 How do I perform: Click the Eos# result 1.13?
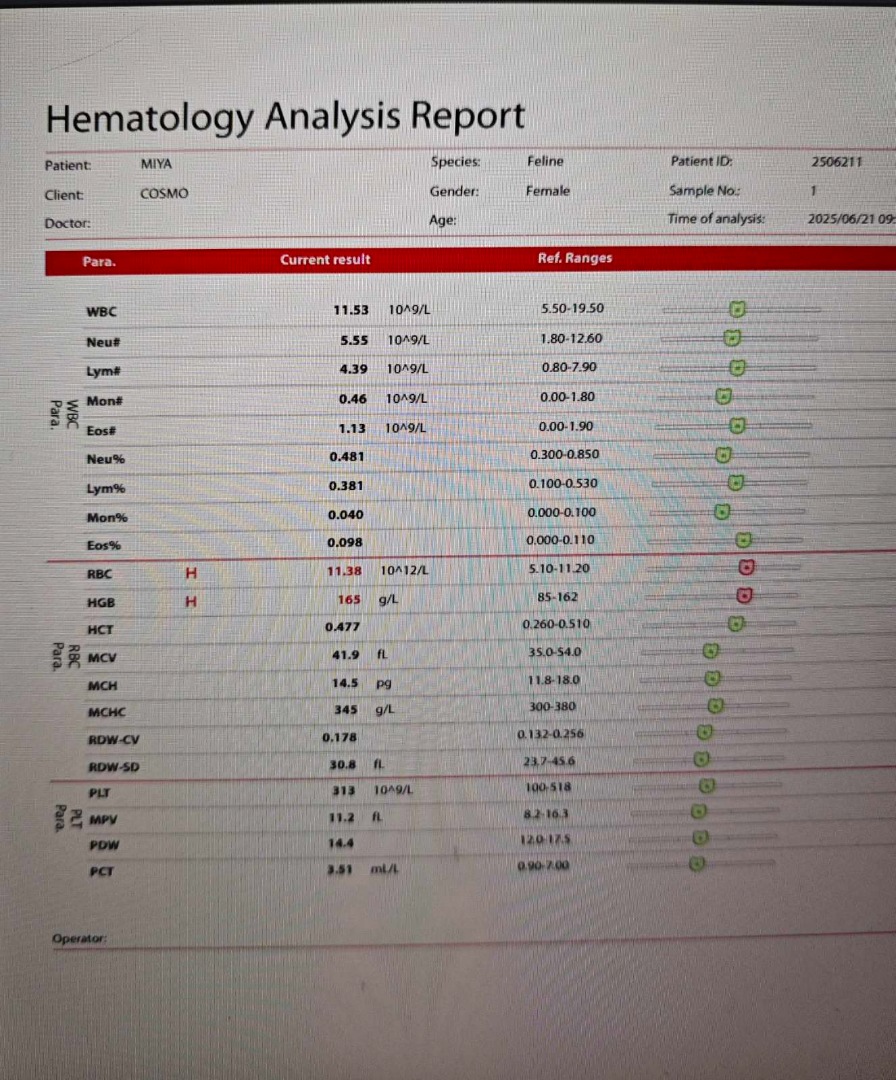tap(352, 428)
